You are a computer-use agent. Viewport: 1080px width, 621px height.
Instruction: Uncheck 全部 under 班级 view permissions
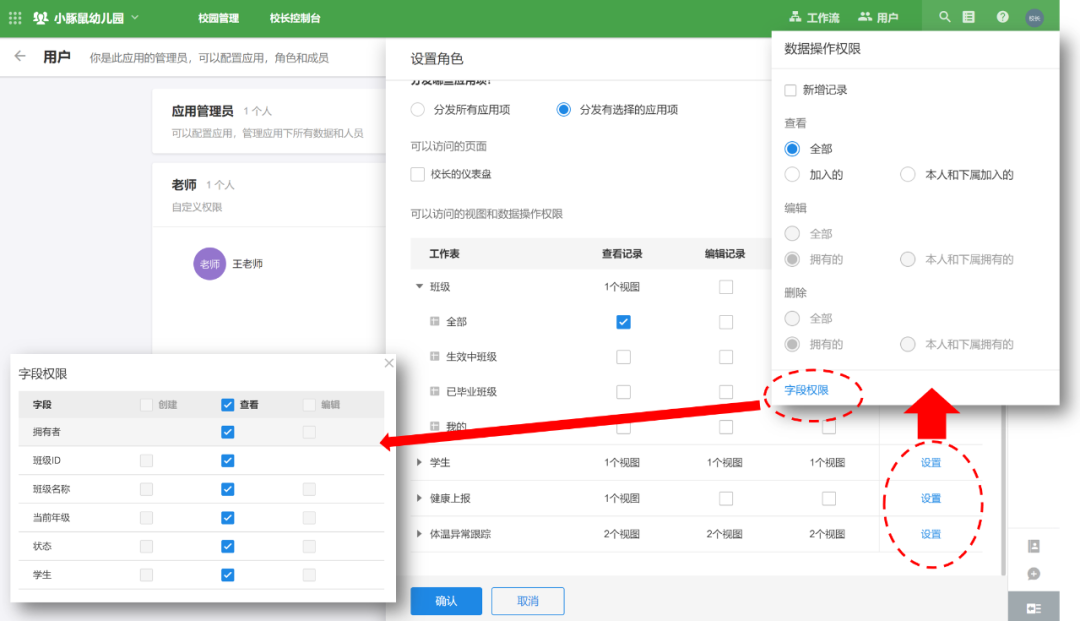pos(624,322)
